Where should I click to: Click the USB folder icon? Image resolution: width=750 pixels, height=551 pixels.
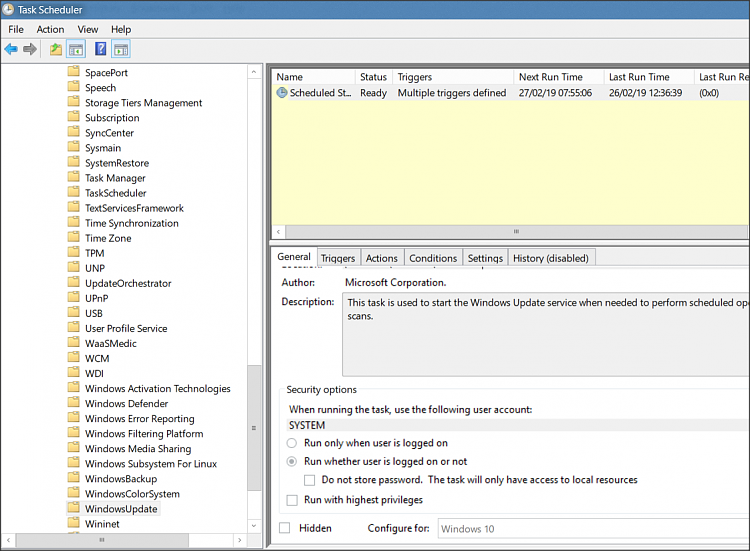tap(73, 313)
